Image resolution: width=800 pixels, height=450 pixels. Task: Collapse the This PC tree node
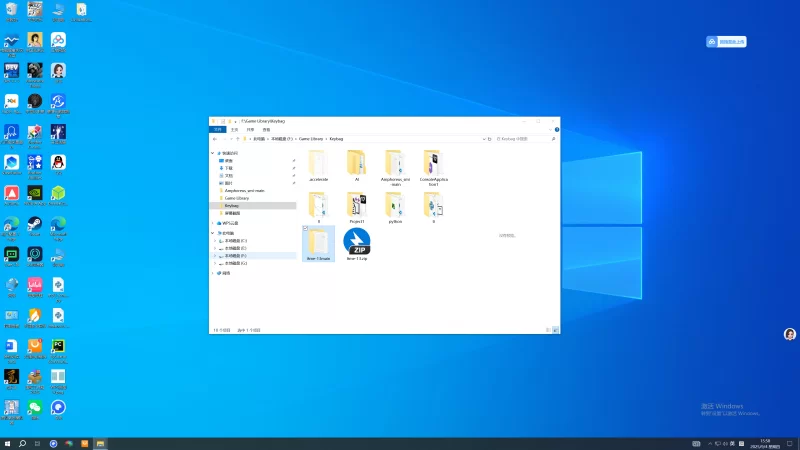pos(213,233)
